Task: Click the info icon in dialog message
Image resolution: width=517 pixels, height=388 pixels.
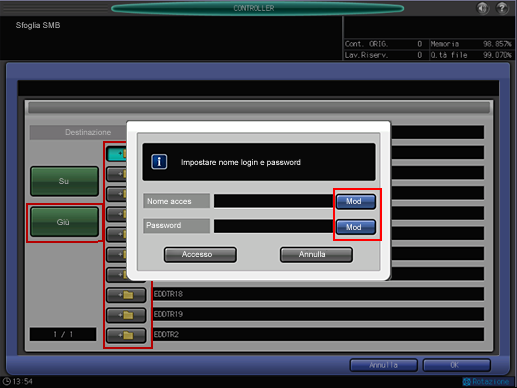Action: click(159, 162)
